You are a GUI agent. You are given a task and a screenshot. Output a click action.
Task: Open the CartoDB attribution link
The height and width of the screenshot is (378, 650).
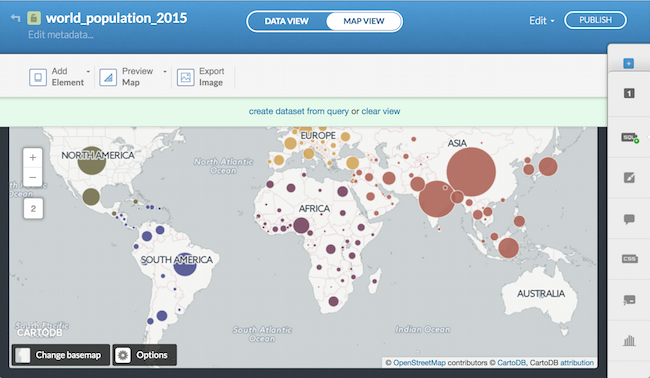pos(511,363)
